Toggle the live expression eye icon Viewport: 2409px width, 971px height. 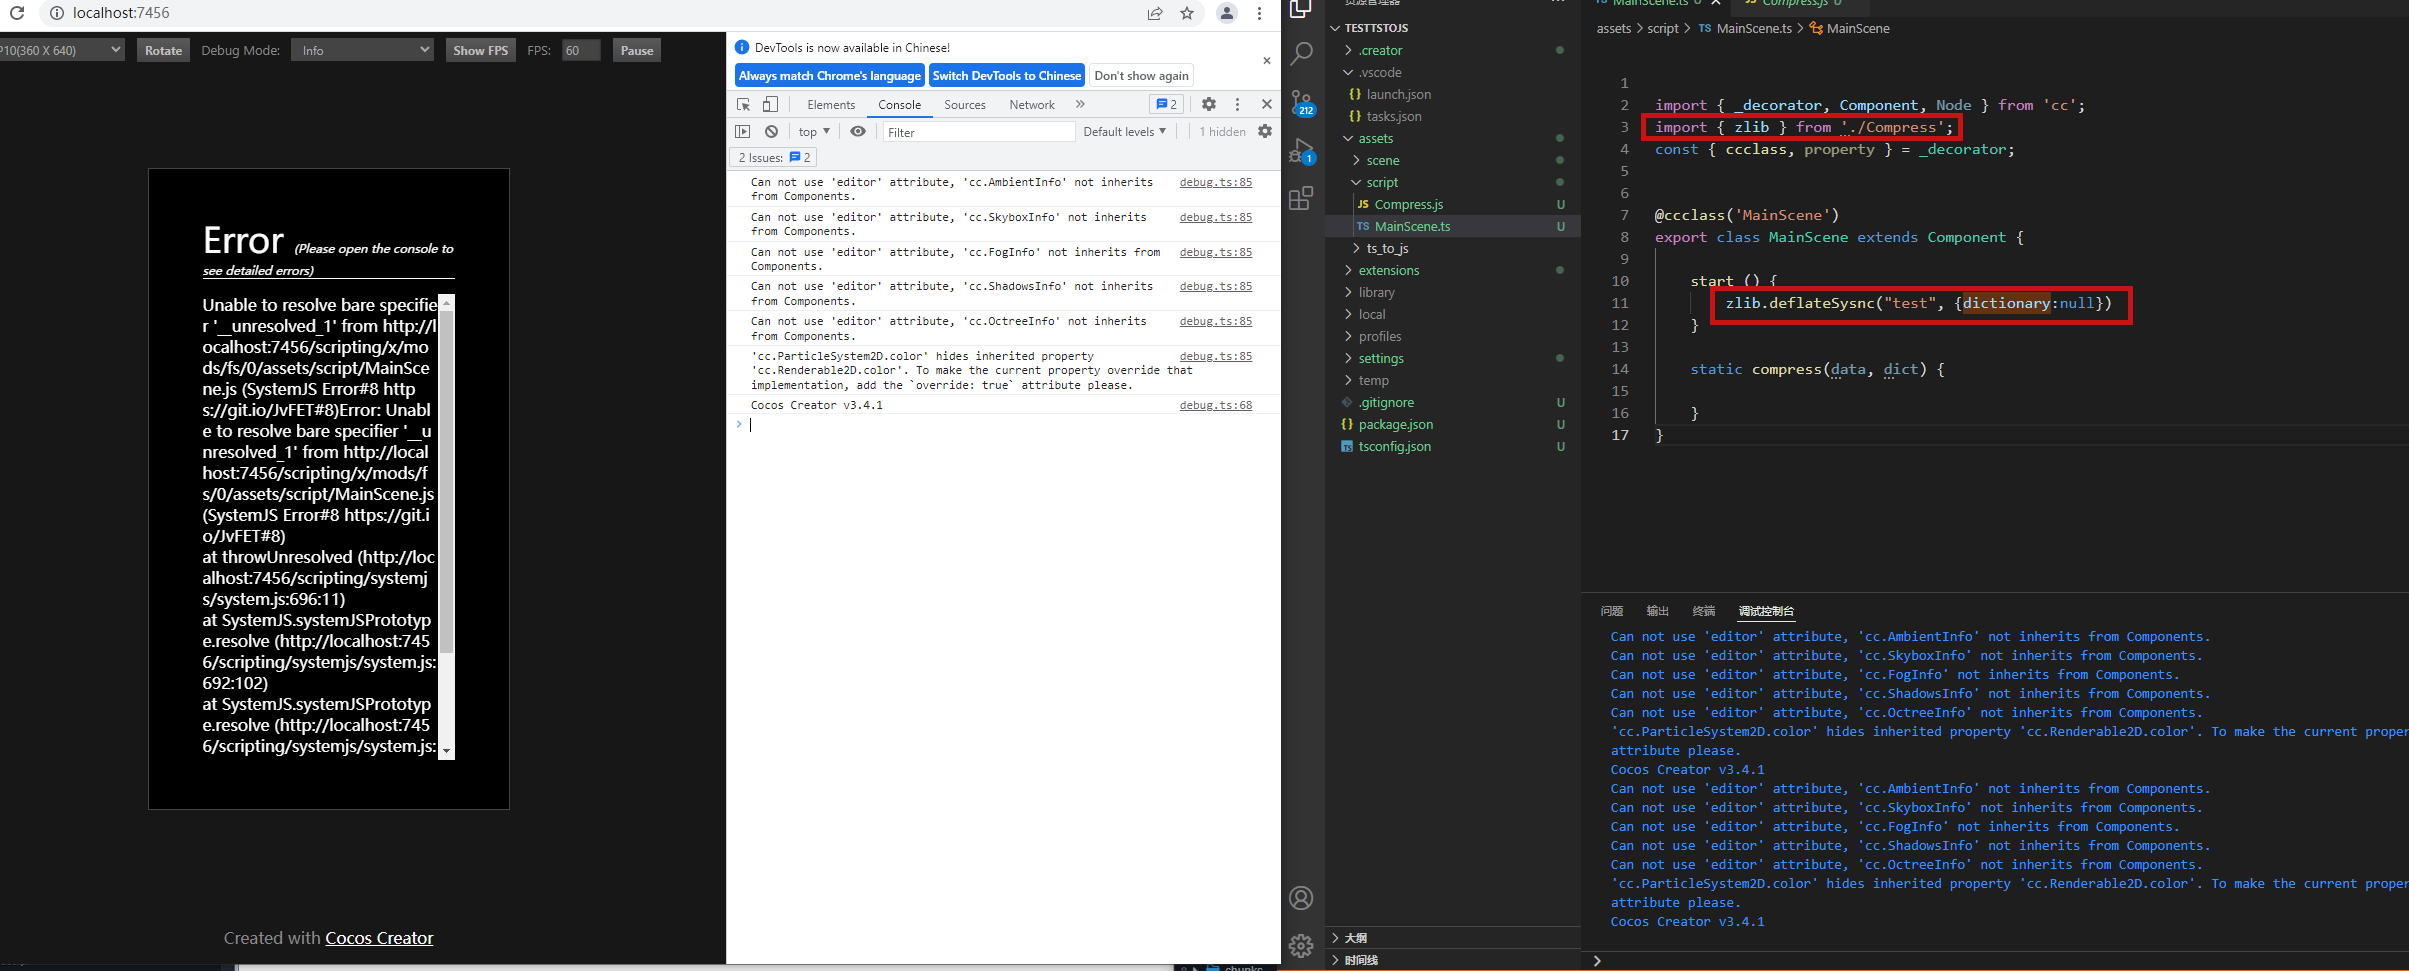857,131
